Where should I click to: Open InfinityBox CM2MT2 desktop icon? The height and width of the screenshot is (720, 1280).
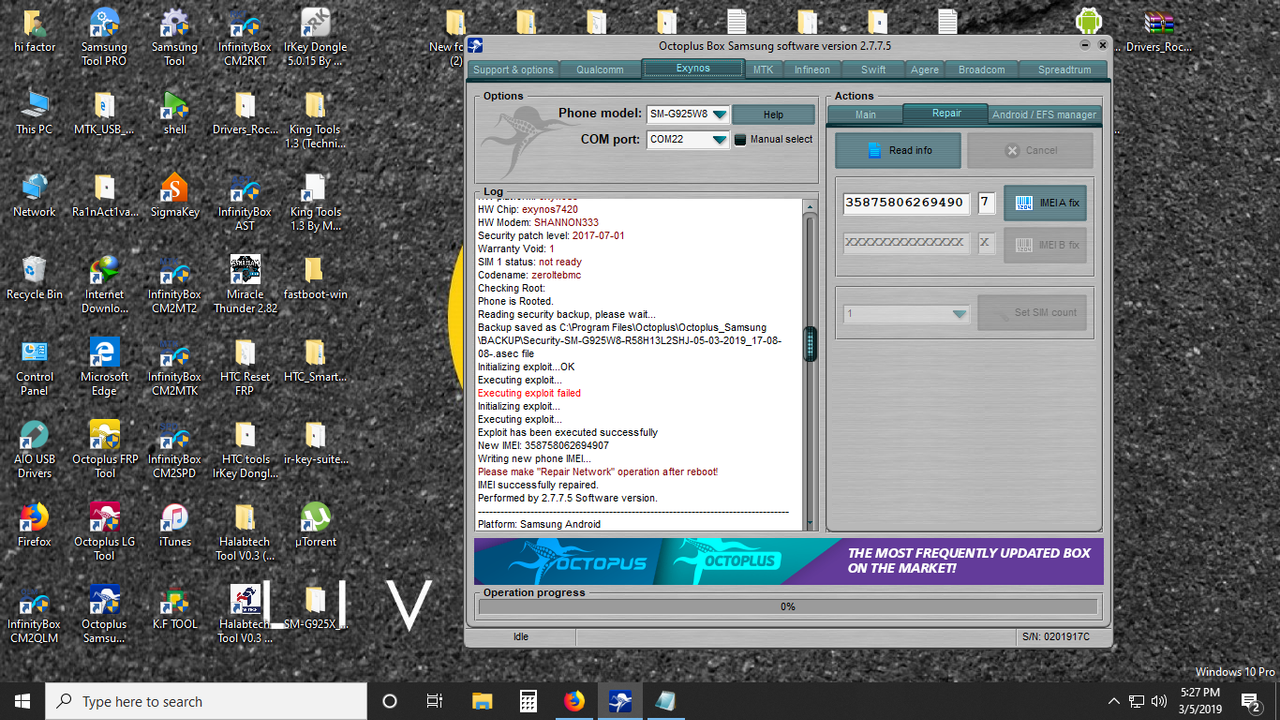(x=175, y=285)
